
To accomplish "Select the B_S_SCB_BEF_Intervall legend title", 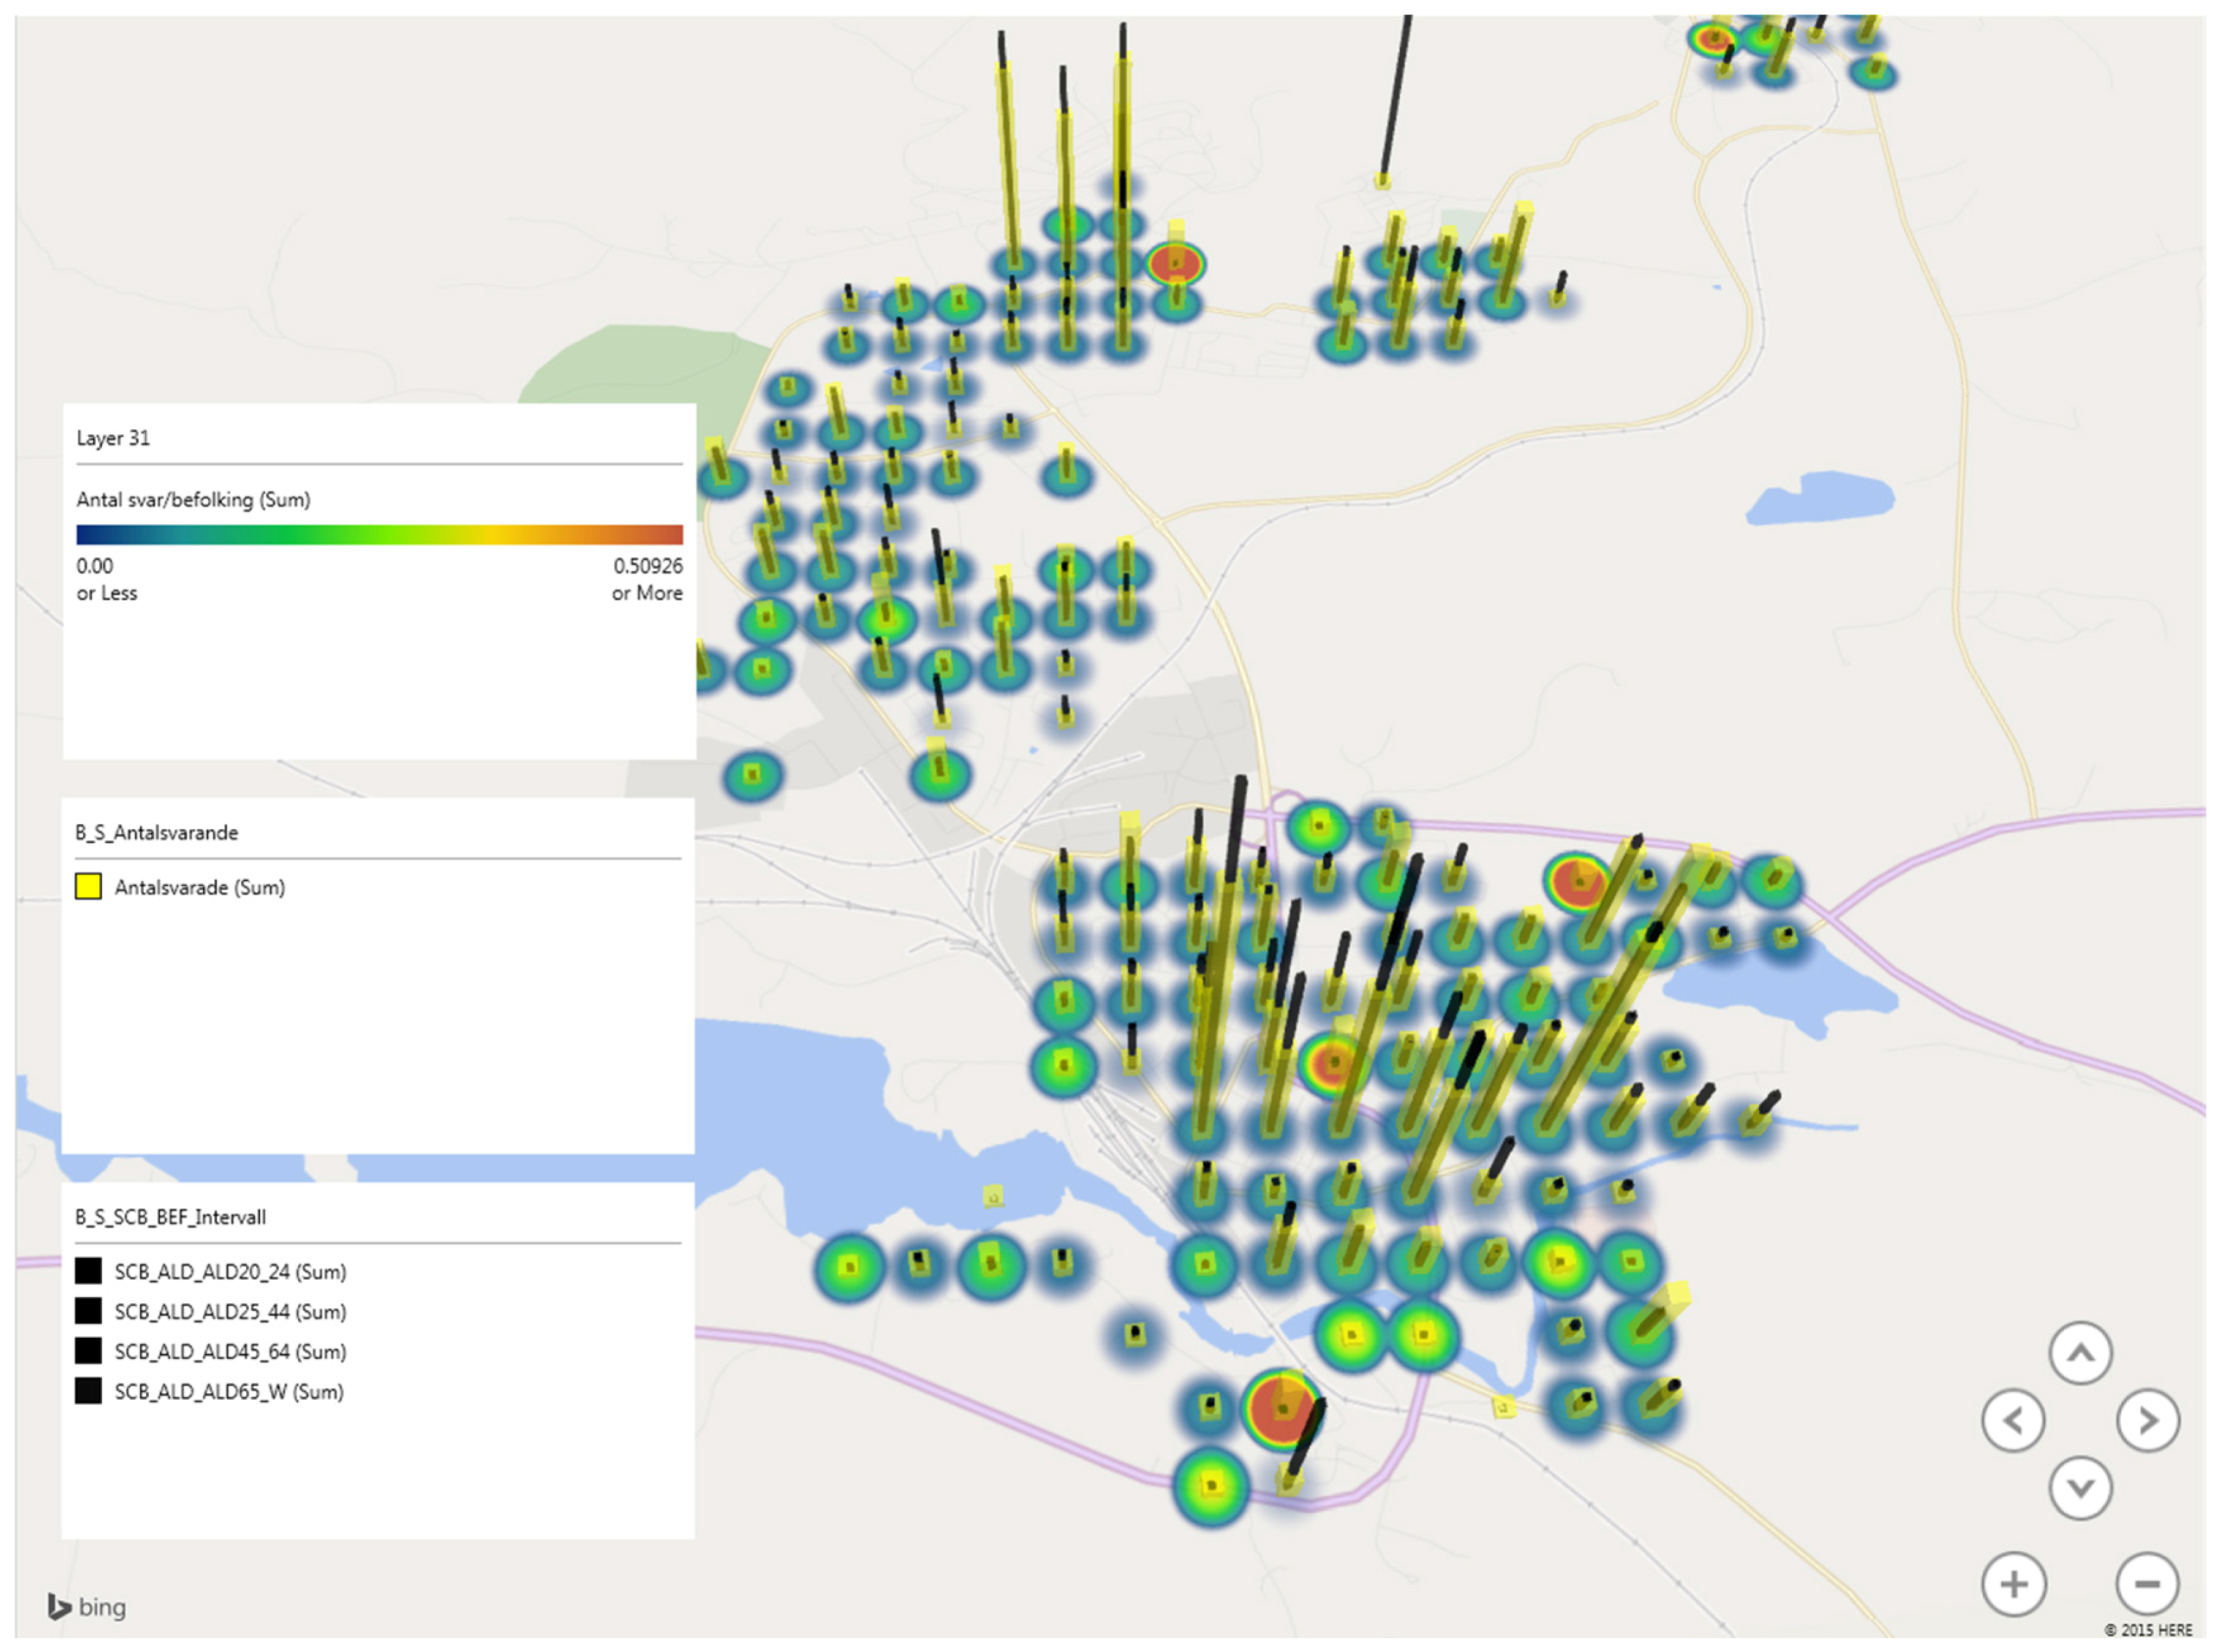I will pyautogui.click(x=171, y=1217).
